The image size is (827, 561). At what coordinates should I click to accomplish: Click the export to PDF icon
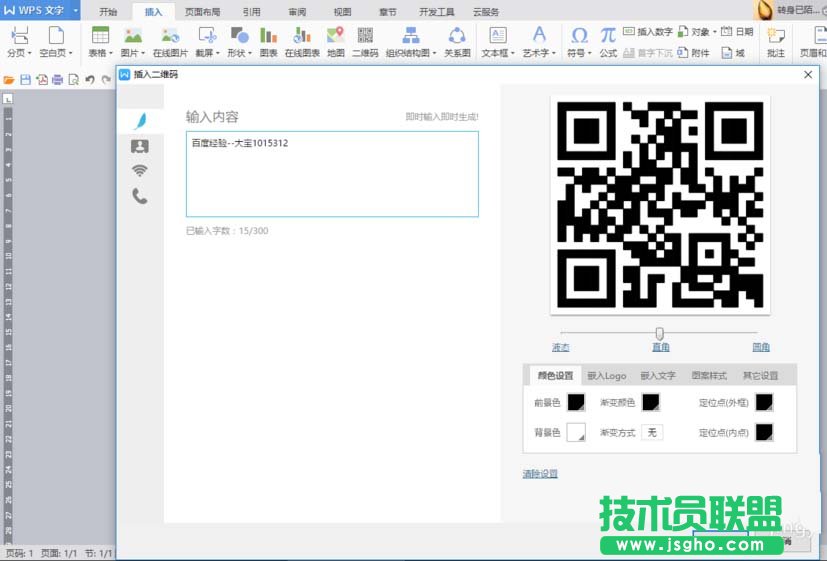42,80
